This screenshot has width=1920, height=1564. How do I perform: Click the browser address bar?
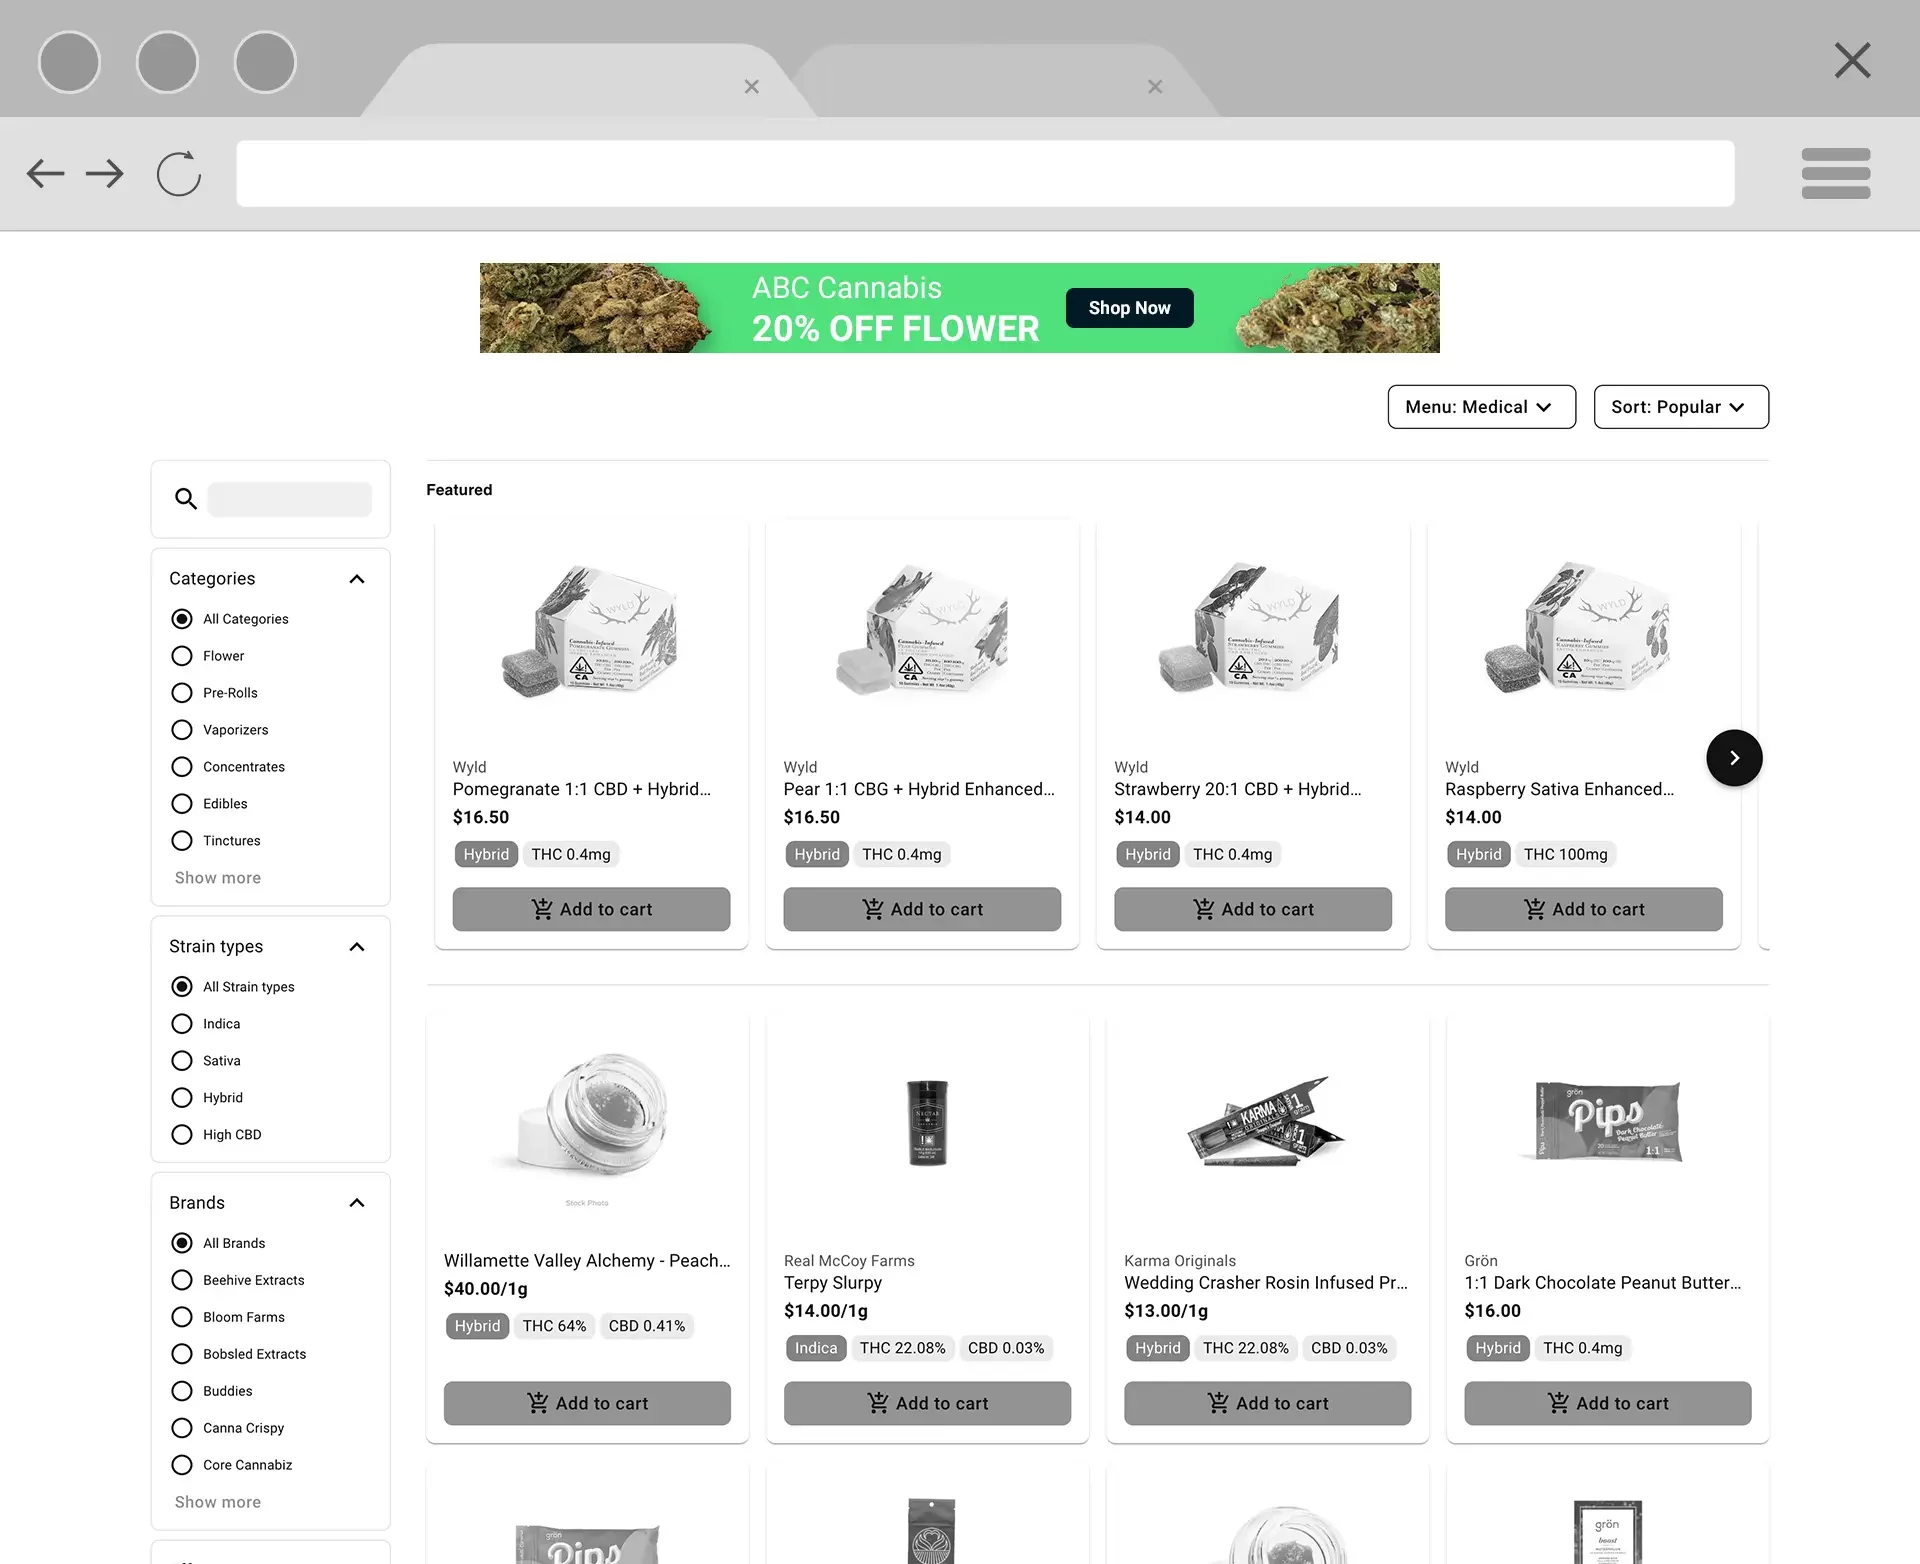pos(985,173)
